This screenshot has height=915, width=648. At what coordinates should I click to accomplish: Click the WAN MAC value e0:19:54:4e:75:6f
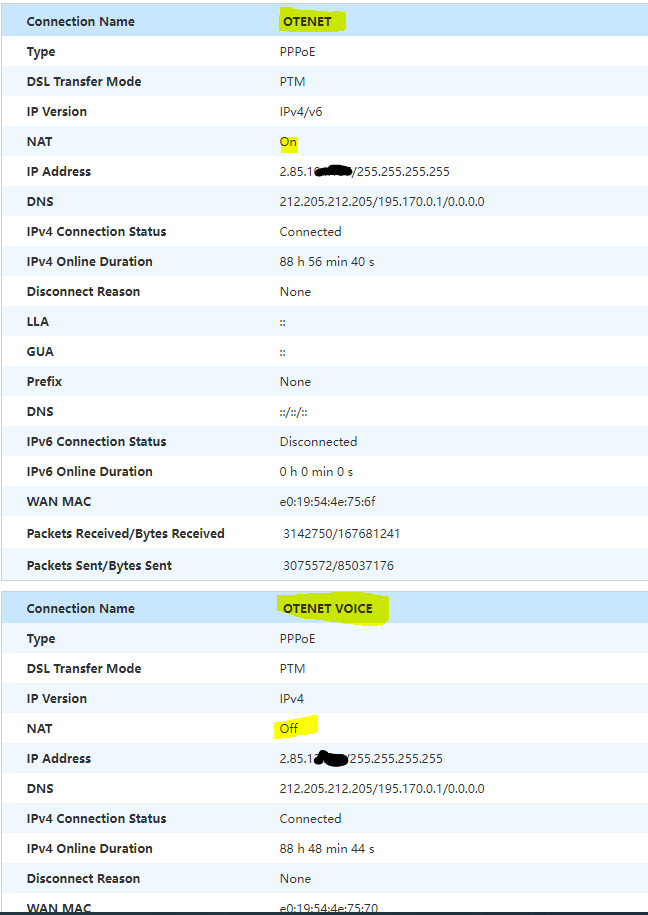(328, 501)
